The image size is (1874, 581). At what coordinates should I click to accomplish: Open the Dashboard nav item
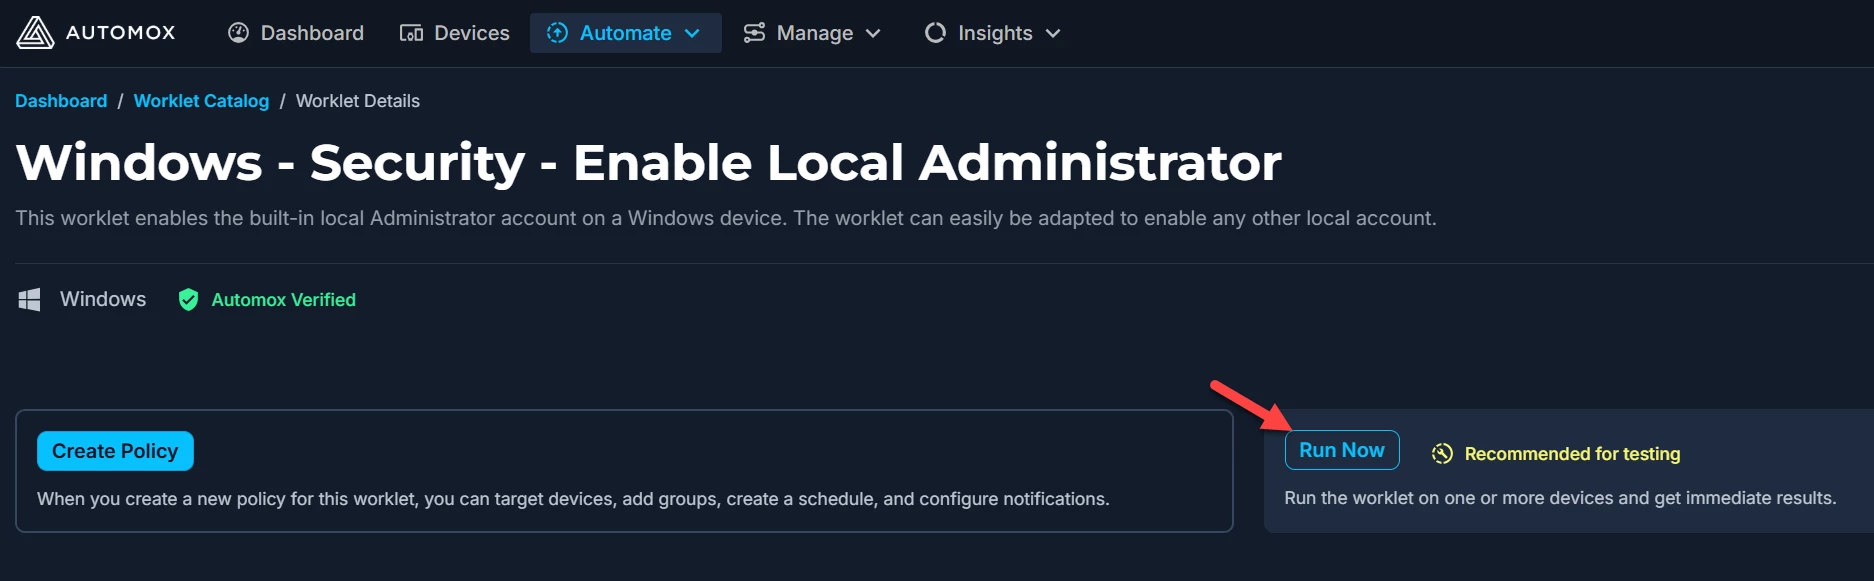296,33
